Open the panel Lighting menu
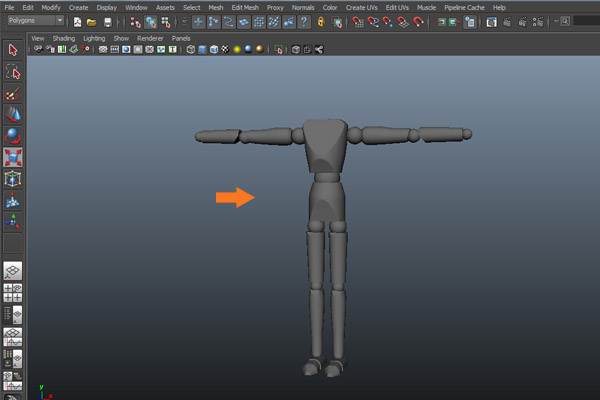This screenshot has height=400, width=600. [x=93, y=38]
